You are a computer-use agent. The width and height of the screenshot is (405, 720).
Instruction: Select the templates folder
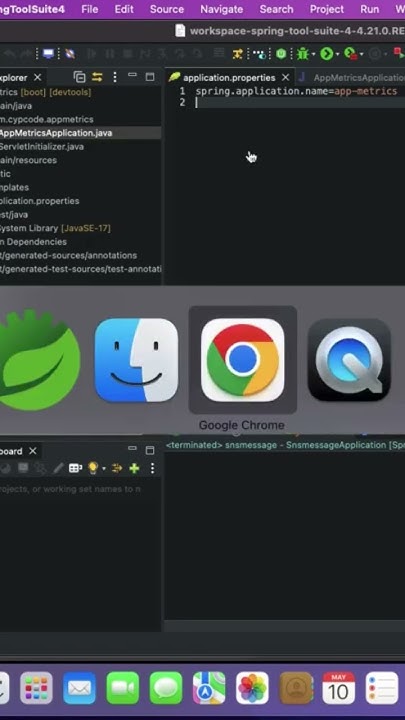pyautogui.click(x=14, y=187)
